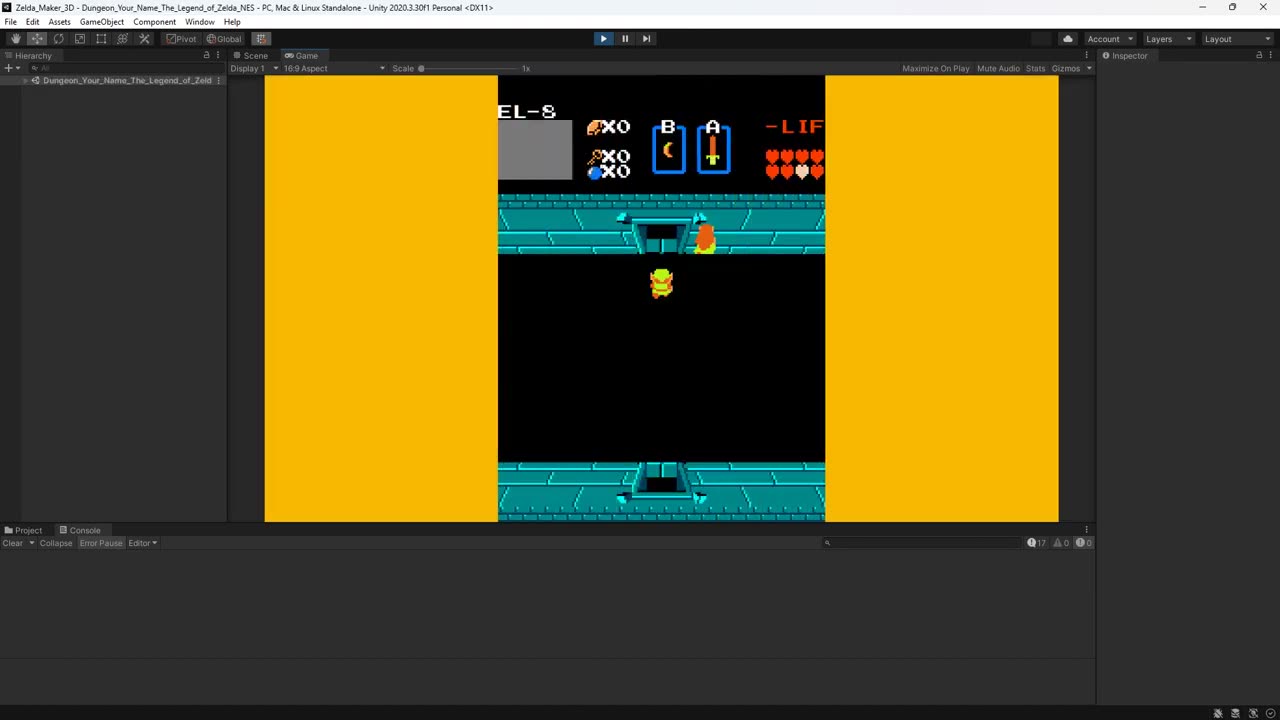Toggle Console error messages filter

pos(1083,543)
